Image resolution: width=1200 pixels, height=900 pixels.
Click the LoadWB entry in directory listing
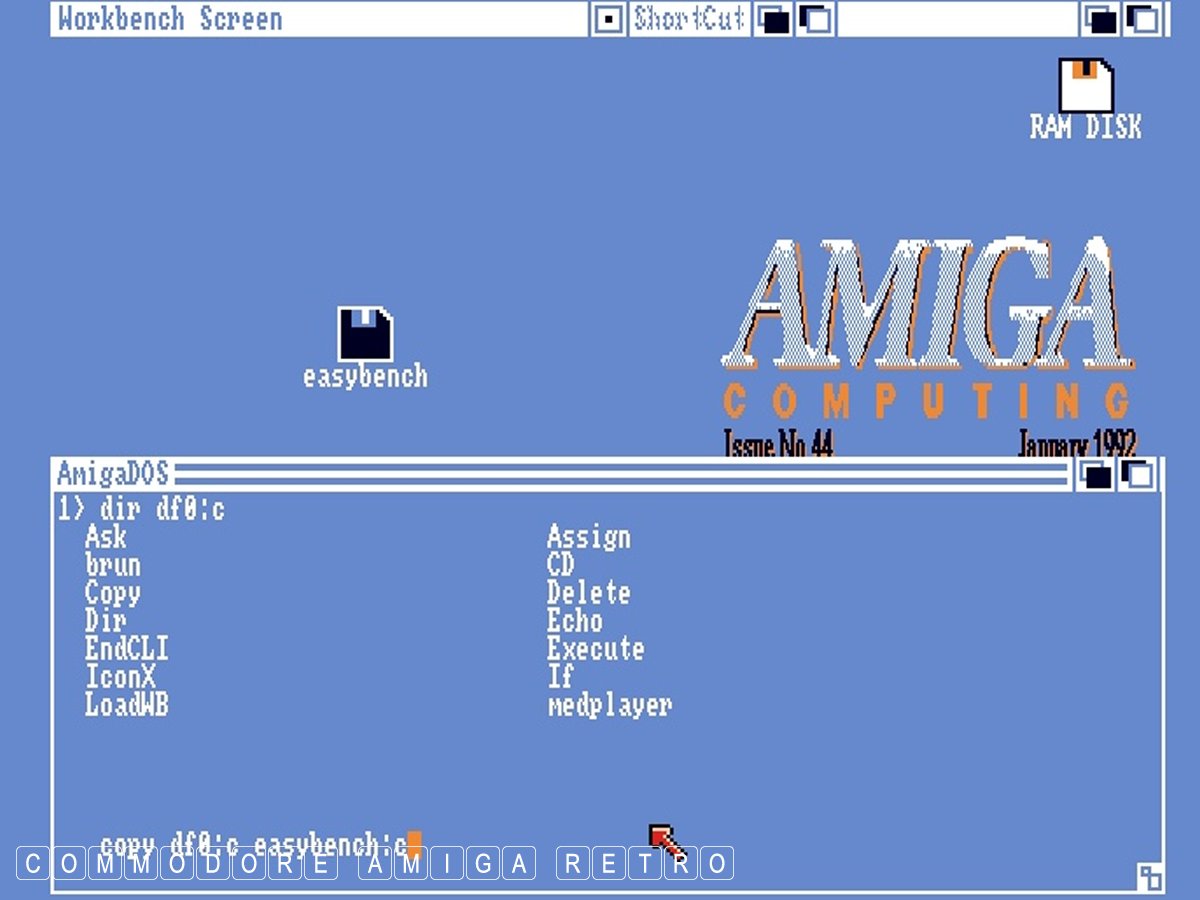click(x=126, y=705)
